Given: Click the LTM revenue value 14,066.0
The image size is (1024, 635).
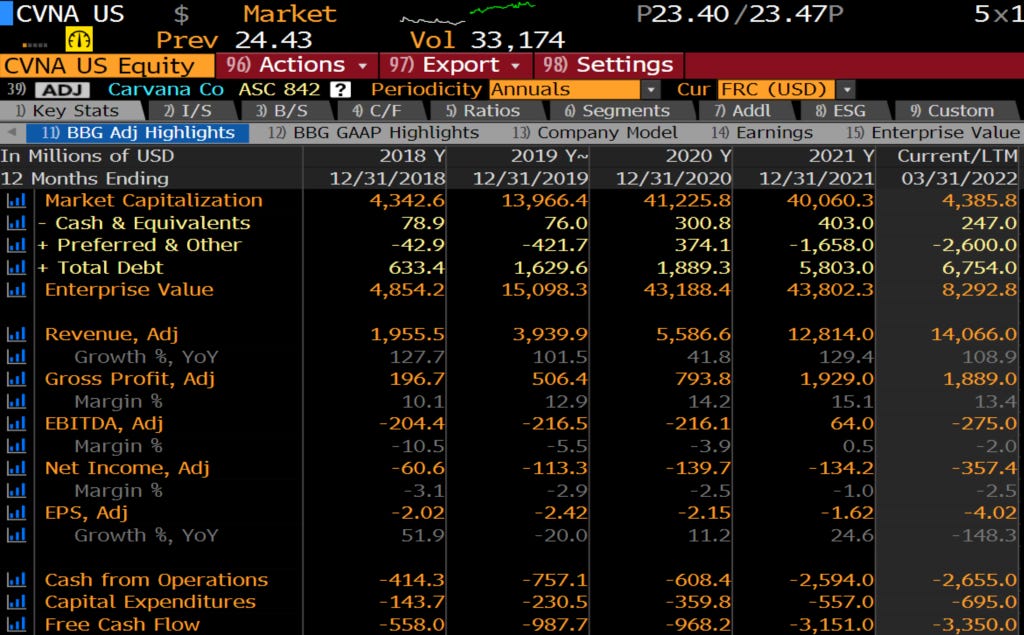Looking at the screenshot, I should point(974,334).
